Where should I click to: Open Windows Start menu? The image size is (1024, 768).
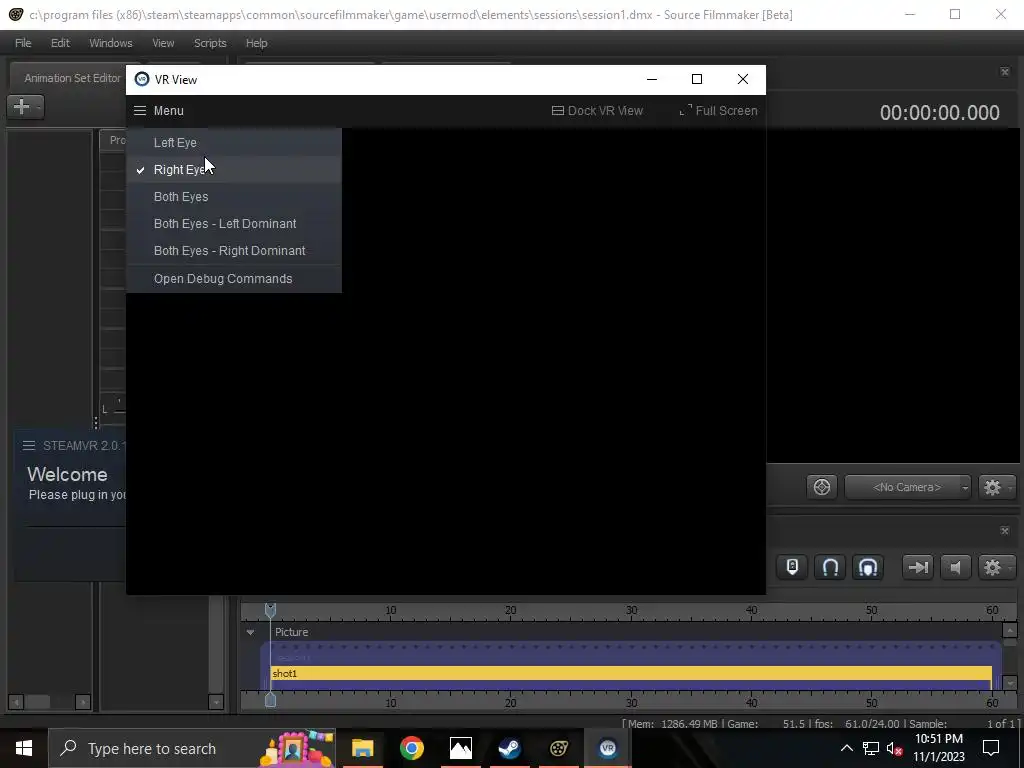[24, 748]
